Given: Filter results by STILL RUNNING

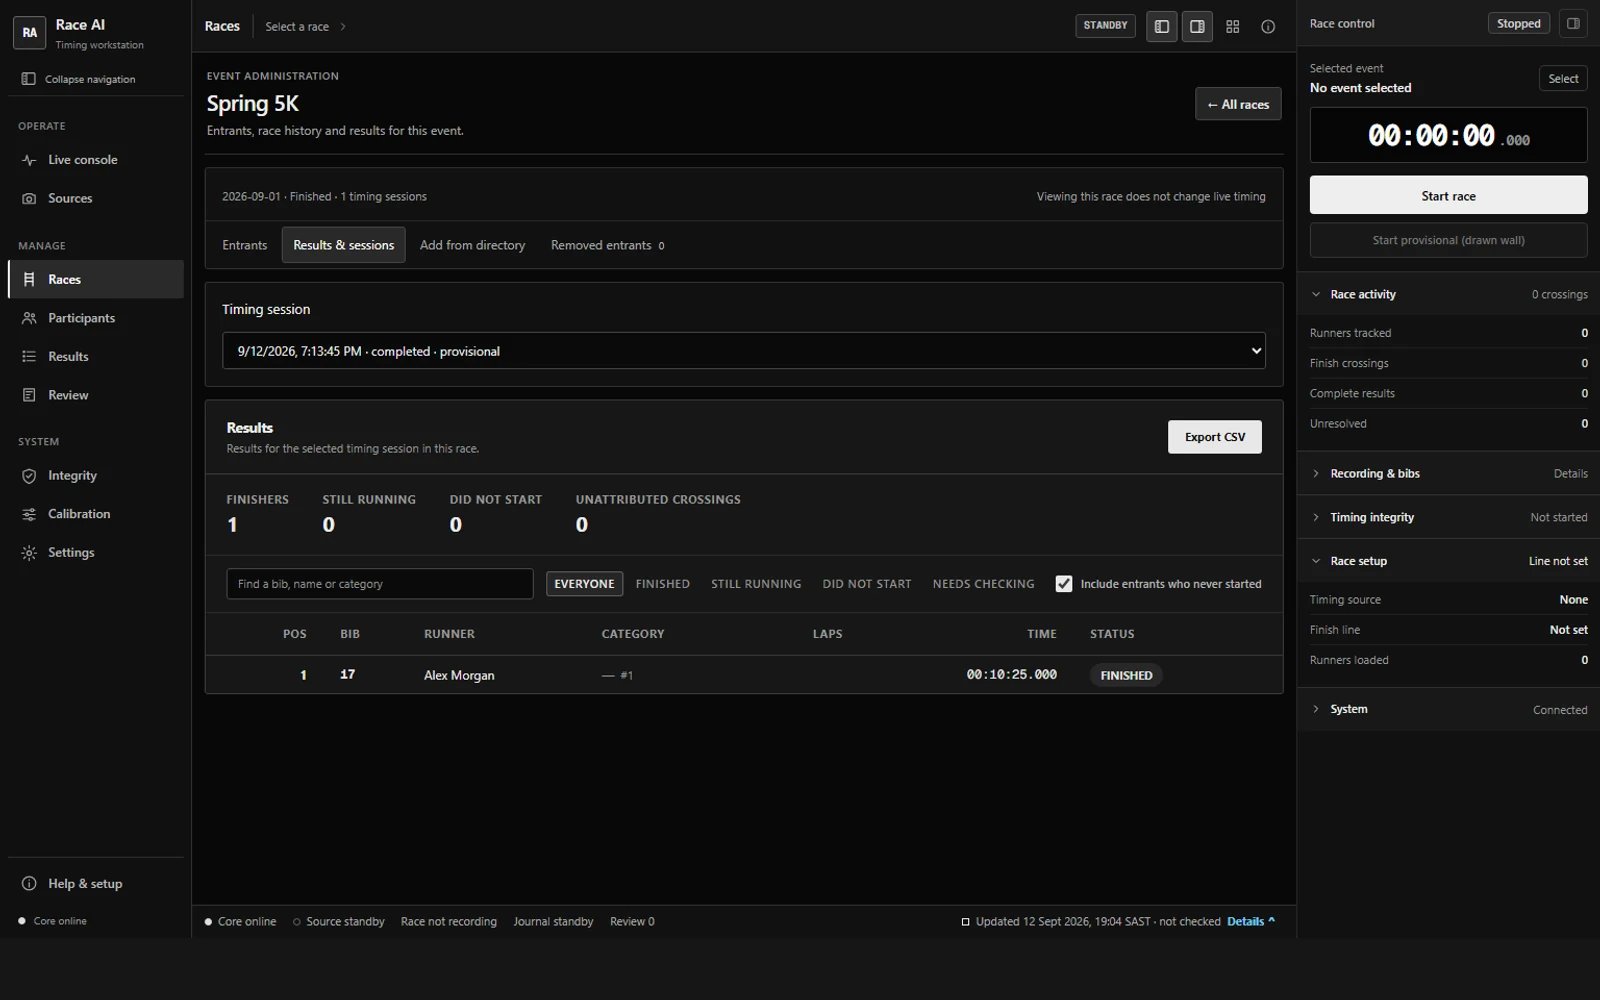Looking at the screenshot, I should [x=756, y=584].
